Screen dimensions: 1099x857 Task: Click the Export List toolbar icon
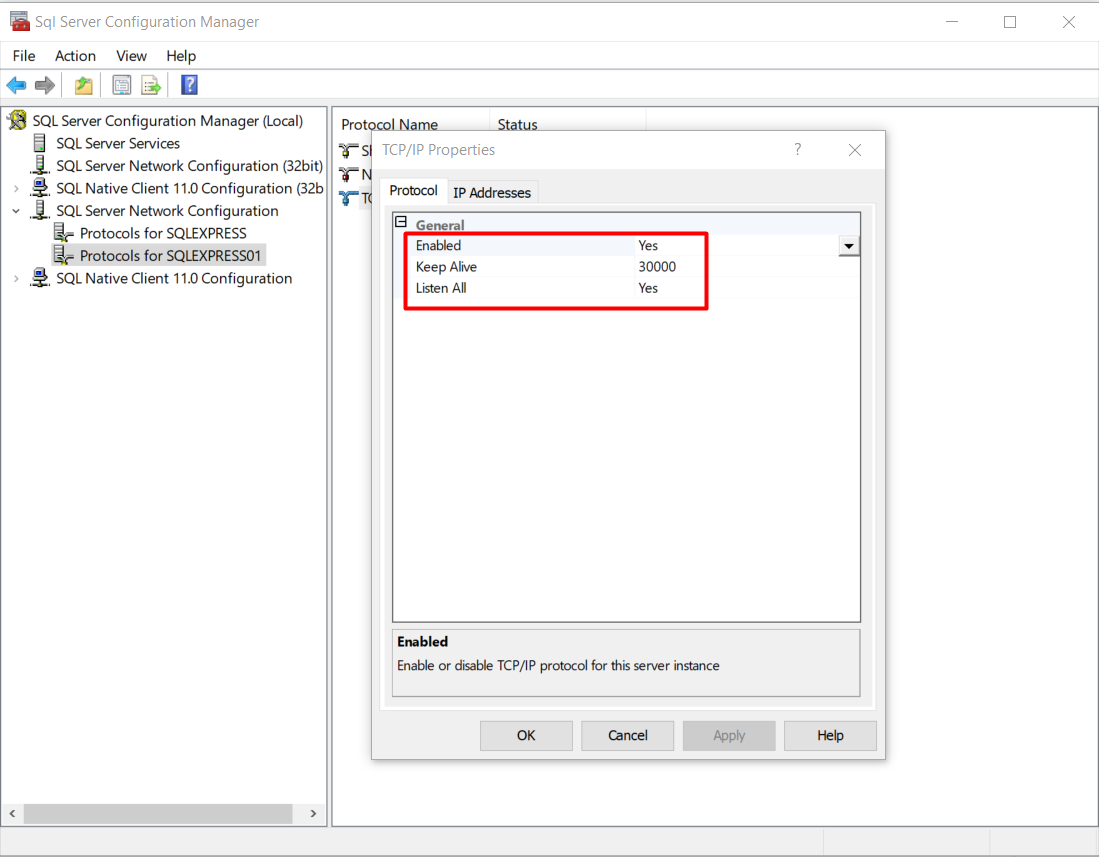tap(151, 85)
